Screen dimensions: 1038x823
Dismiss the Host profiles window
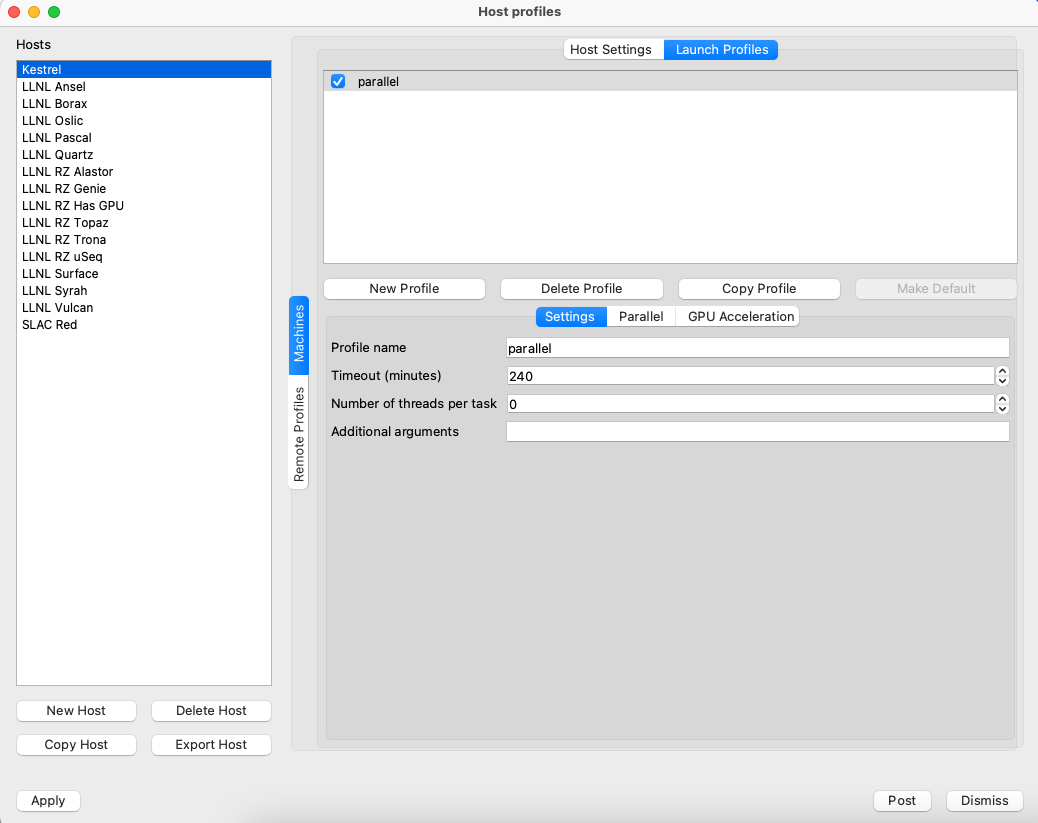pyautogui.click(x=984, y=800)
